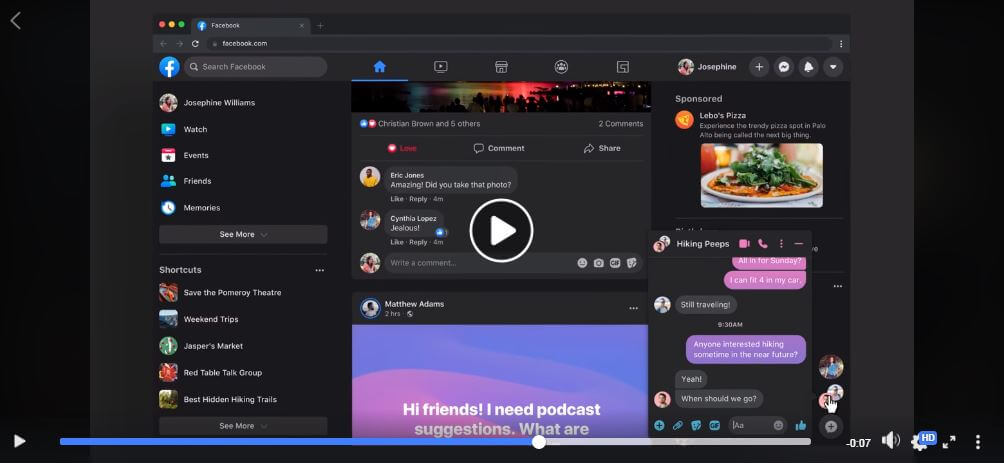Add a GIF to the comment
Viewport: 1004px width, 464px height.
(x=615, y=263)
